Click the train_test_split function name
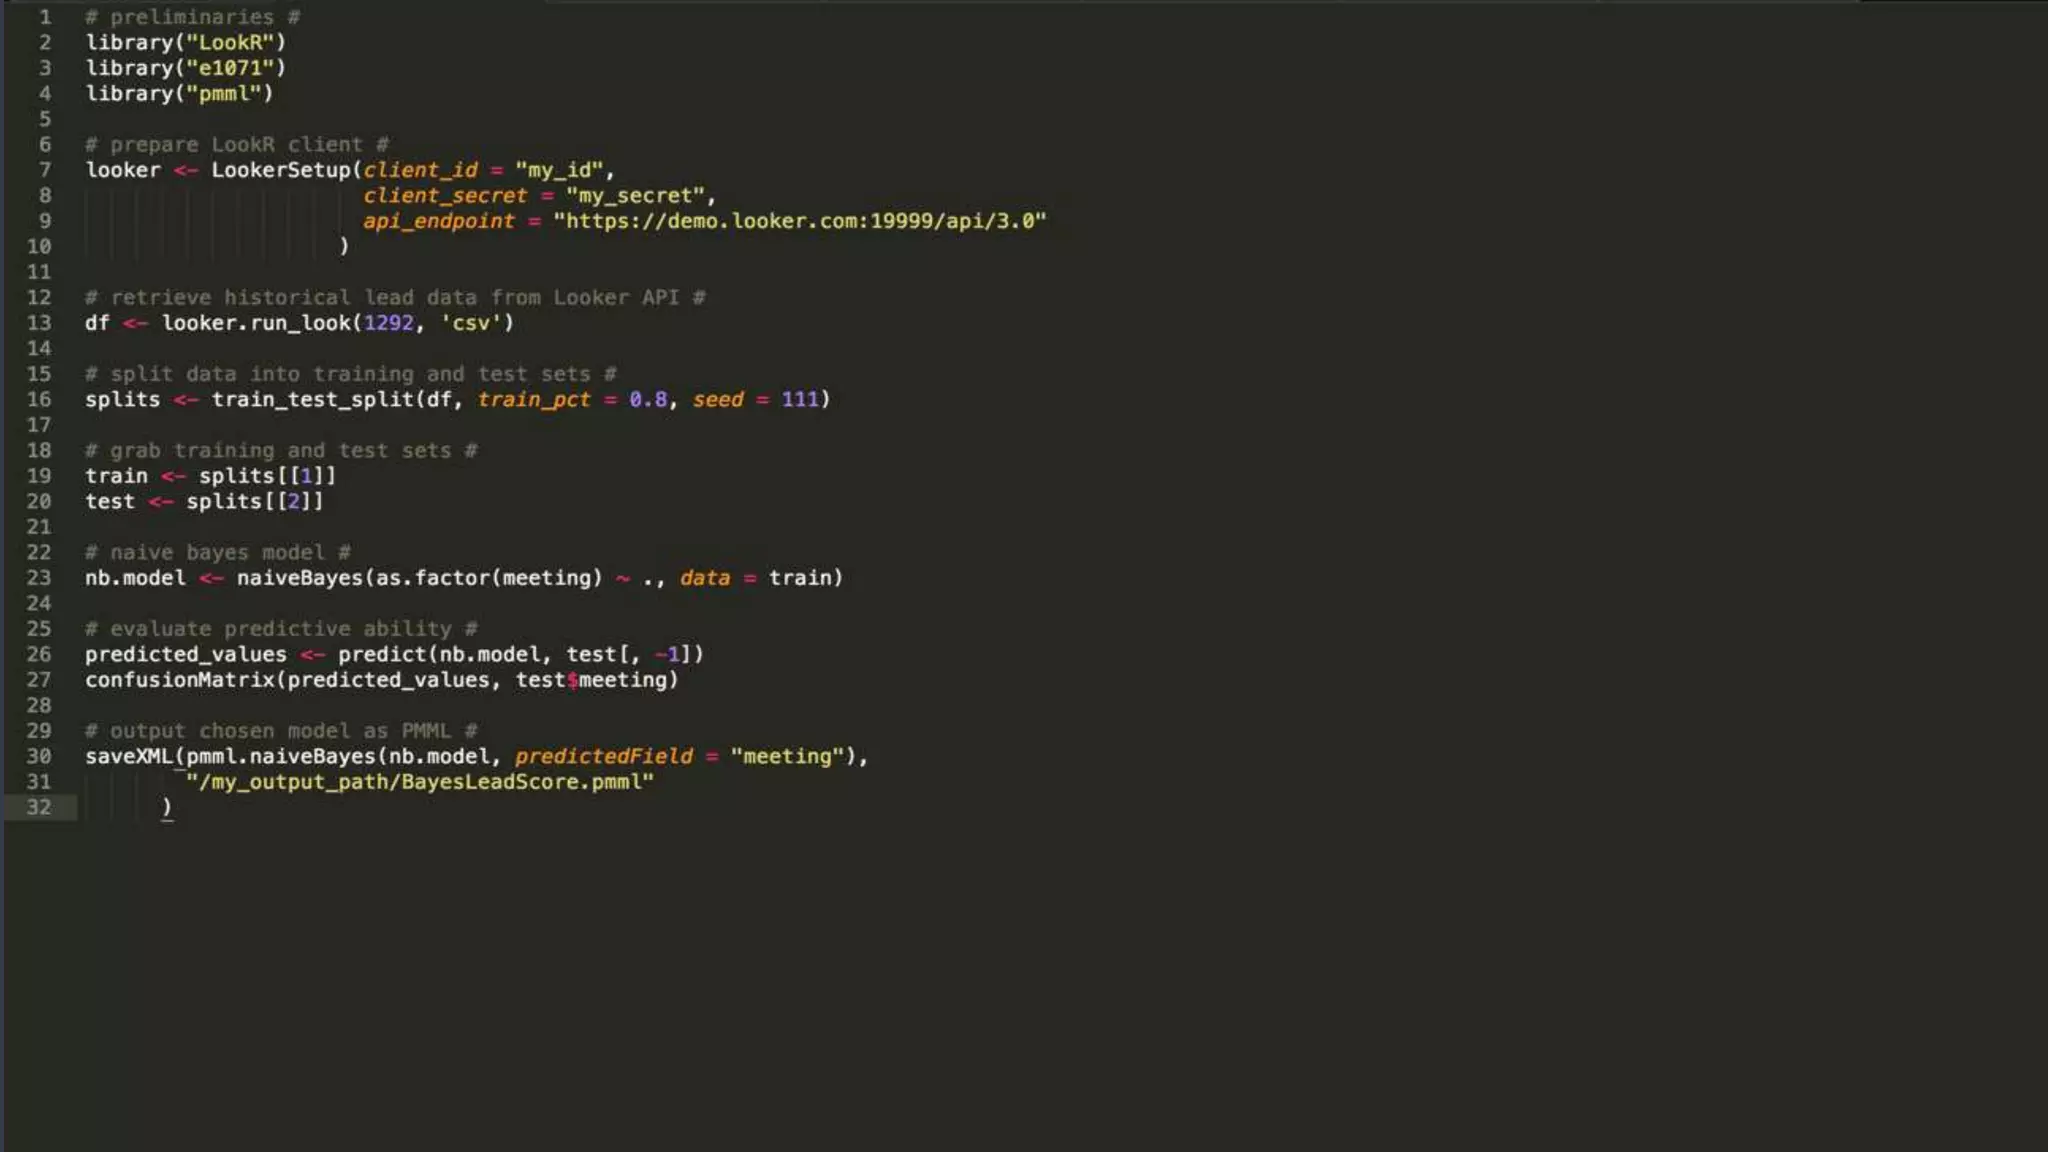2048x1152 pixels. (312, 400)
